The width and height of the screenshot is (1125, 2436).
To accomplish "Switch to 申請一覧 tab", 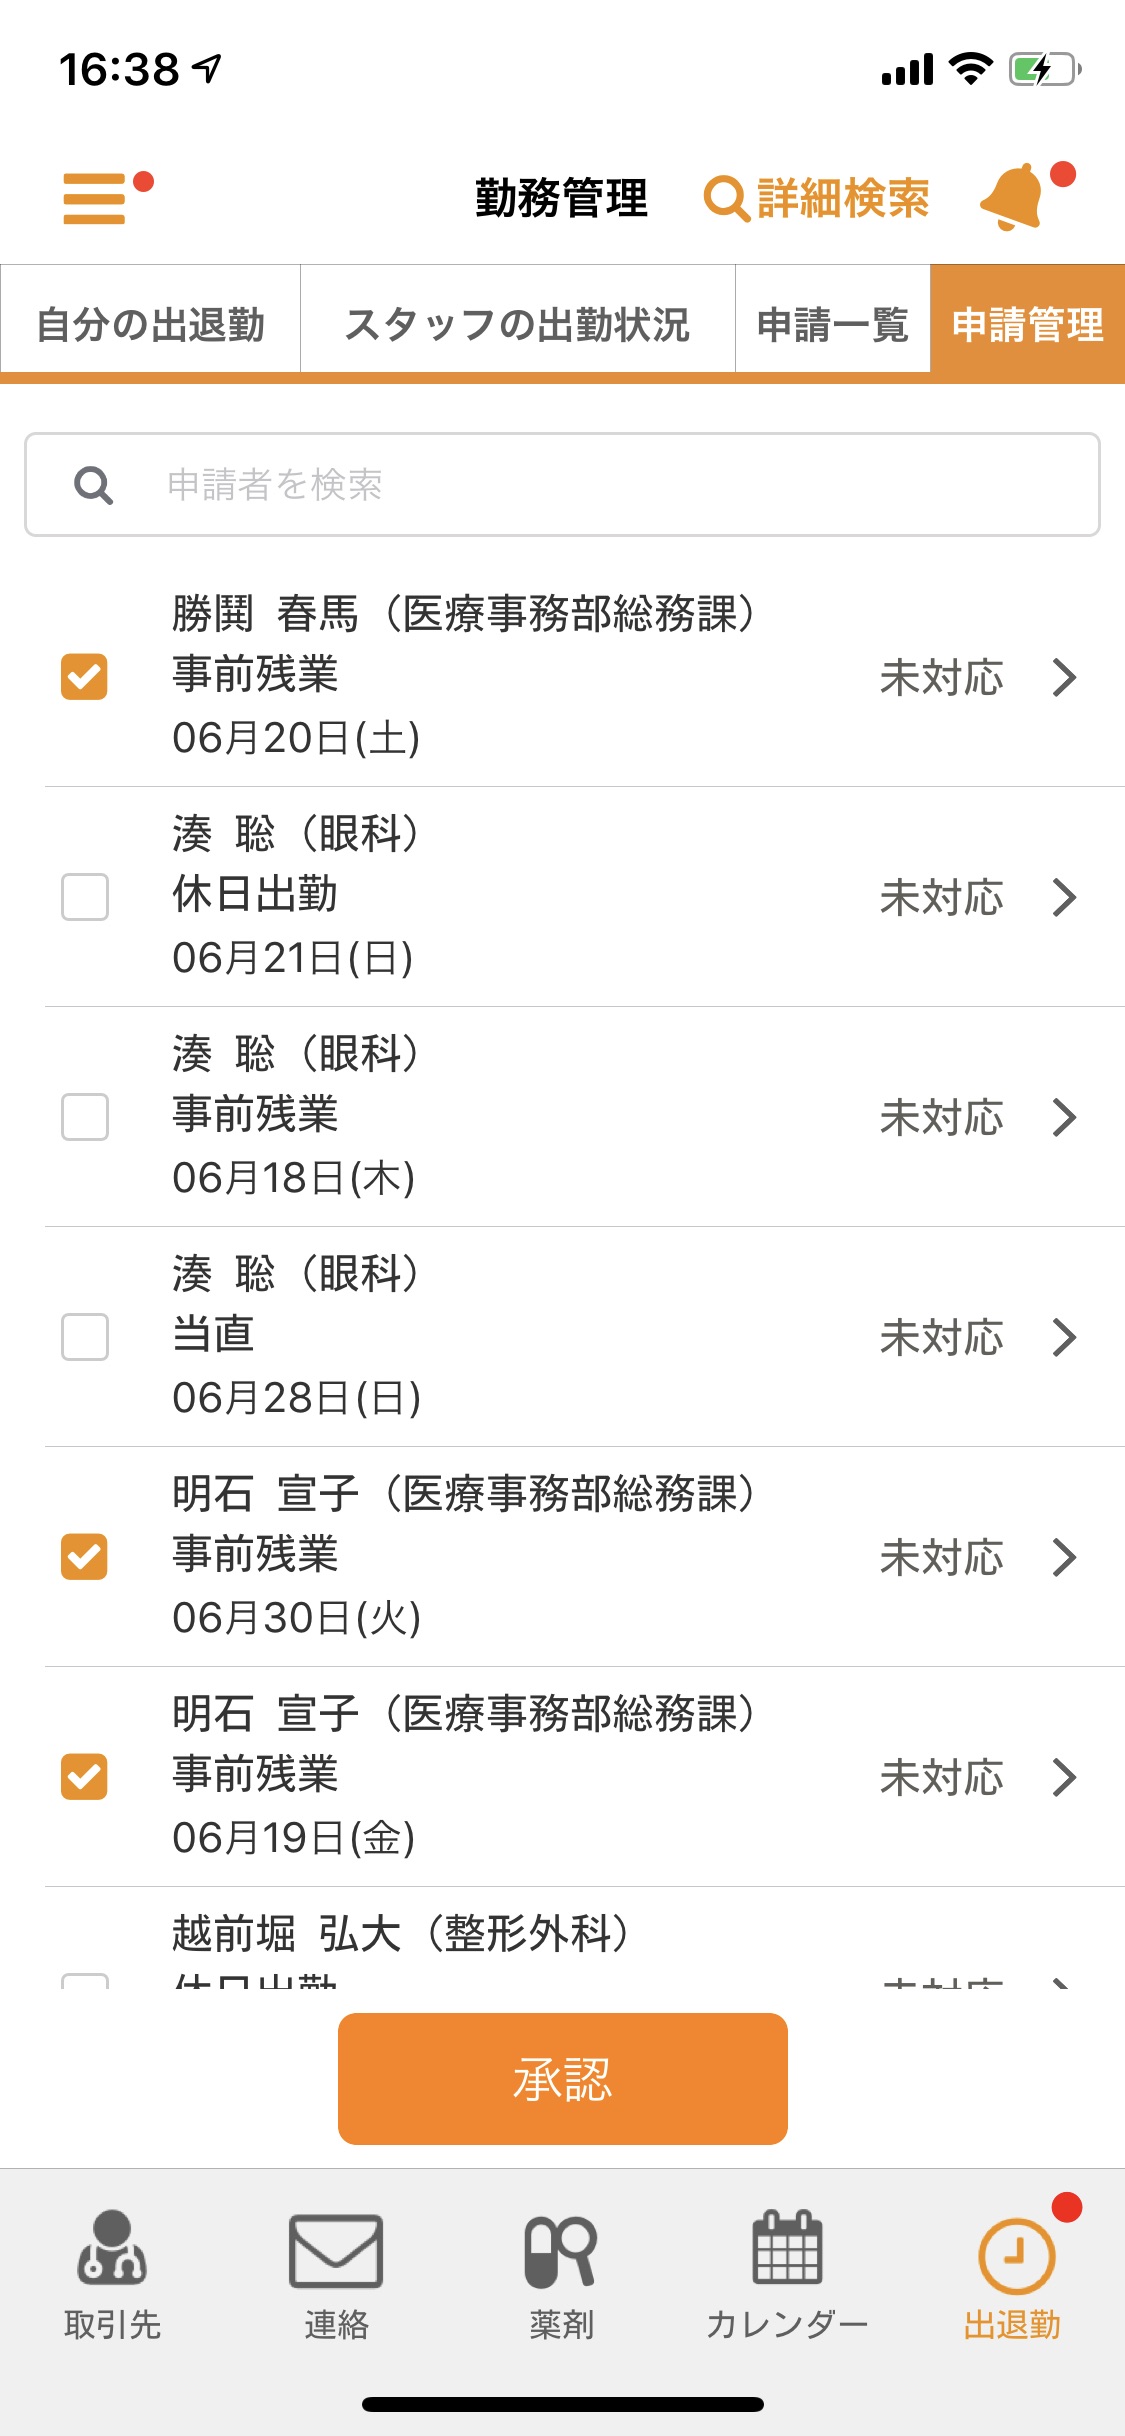I will click(832, 324).
